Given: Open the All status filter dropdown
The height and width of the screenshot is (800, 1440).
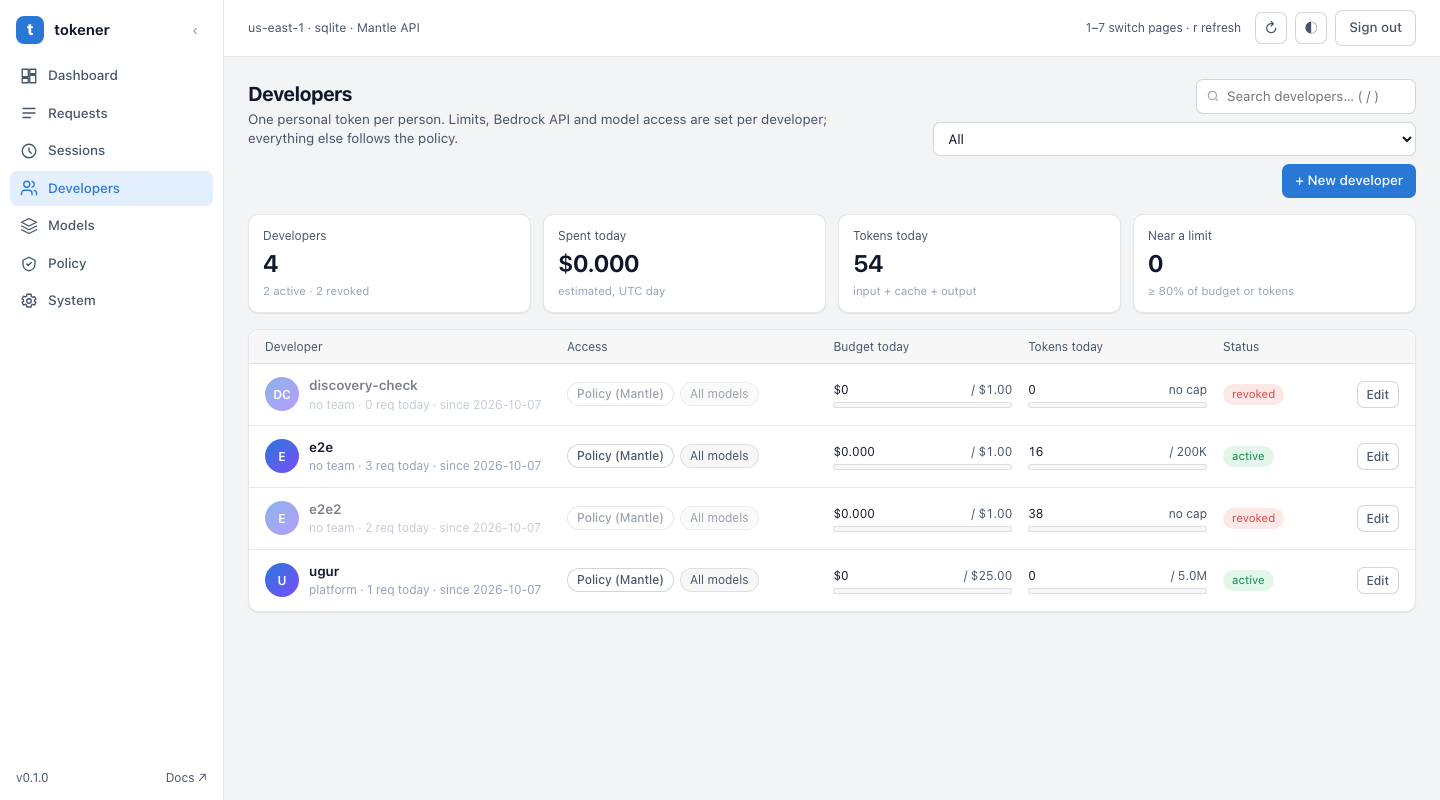Looking at the screenshot, I should tap(1174, 139).
